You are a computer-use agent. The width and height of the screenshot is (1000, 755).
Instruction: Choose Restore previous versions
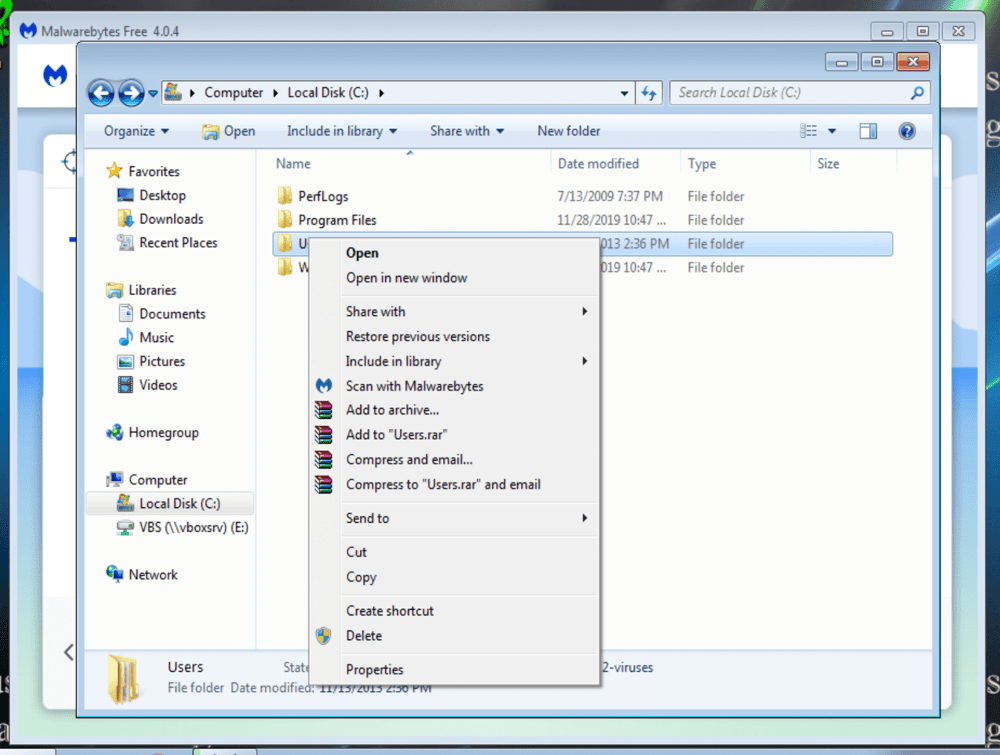pos(454,337)
